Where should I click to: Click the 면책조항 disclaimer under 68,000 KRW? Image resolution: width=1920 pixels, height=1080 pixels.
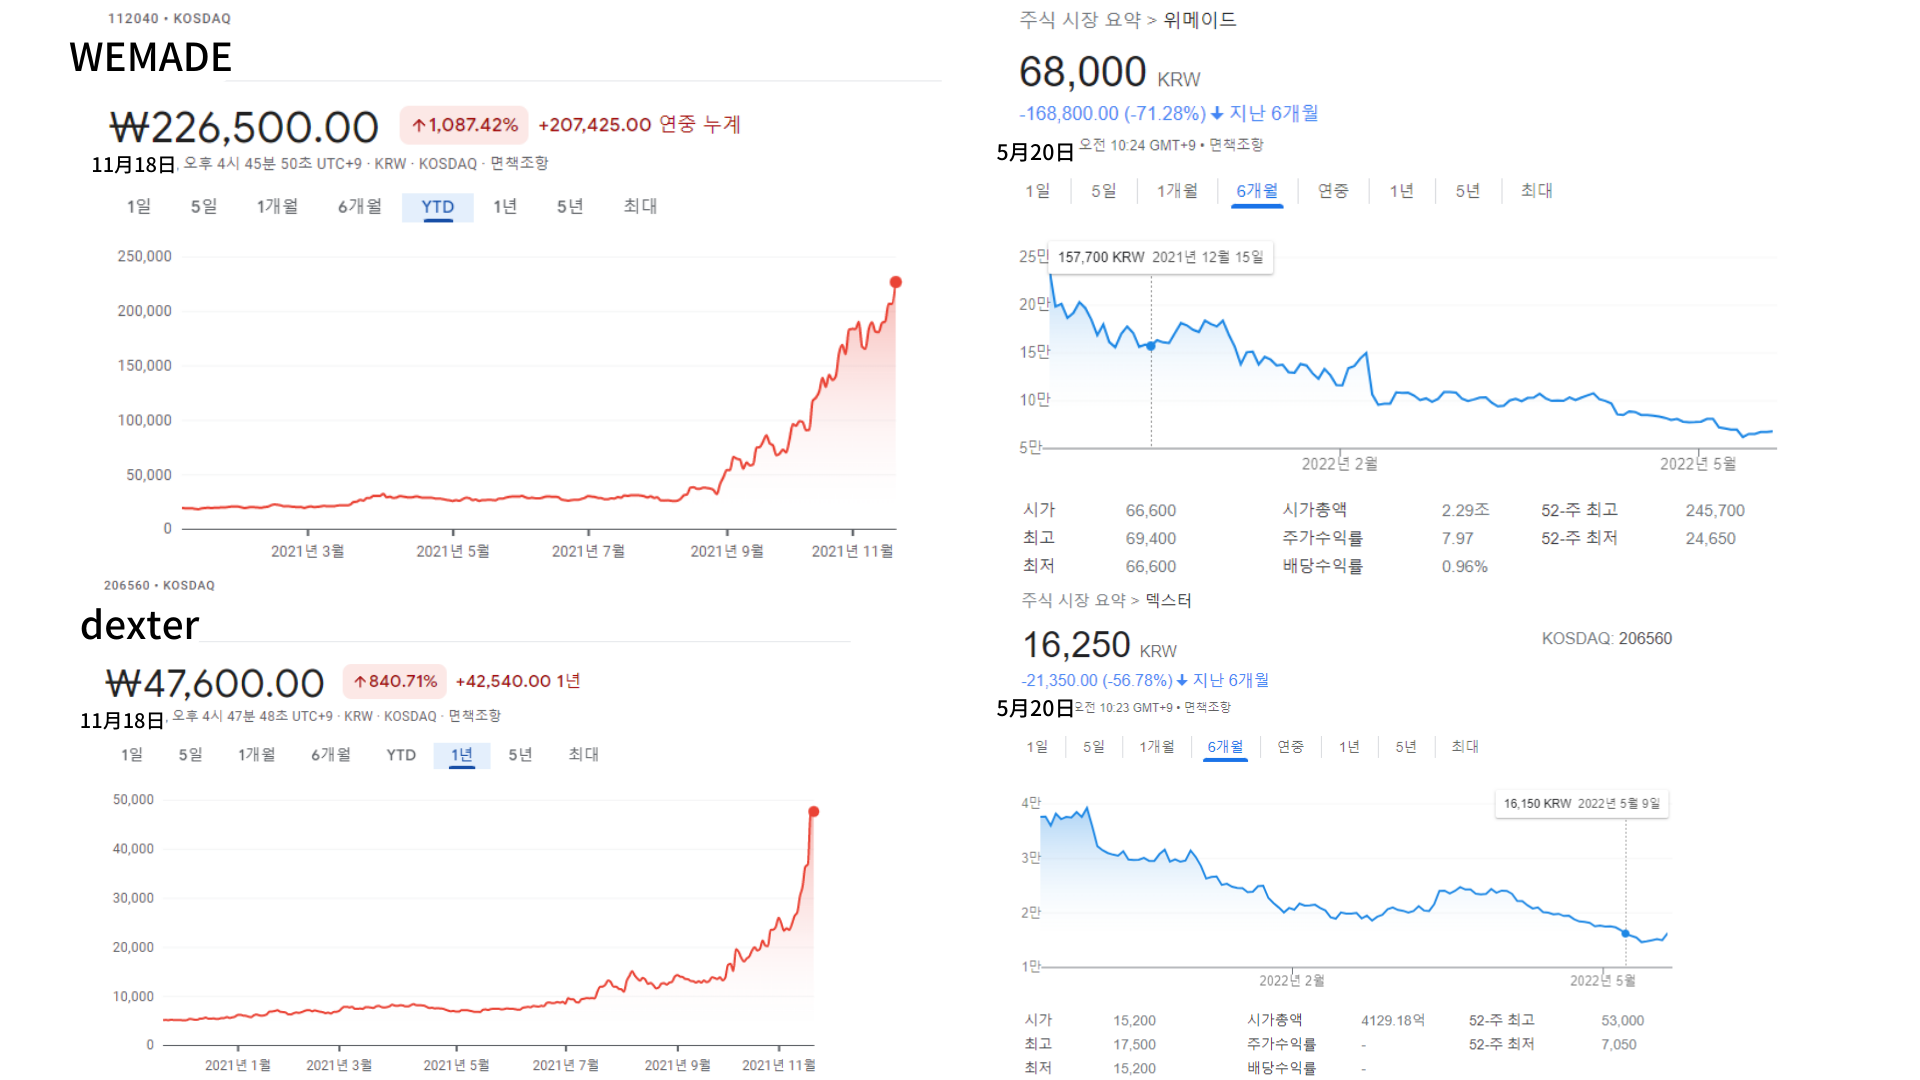(1236, 145)
